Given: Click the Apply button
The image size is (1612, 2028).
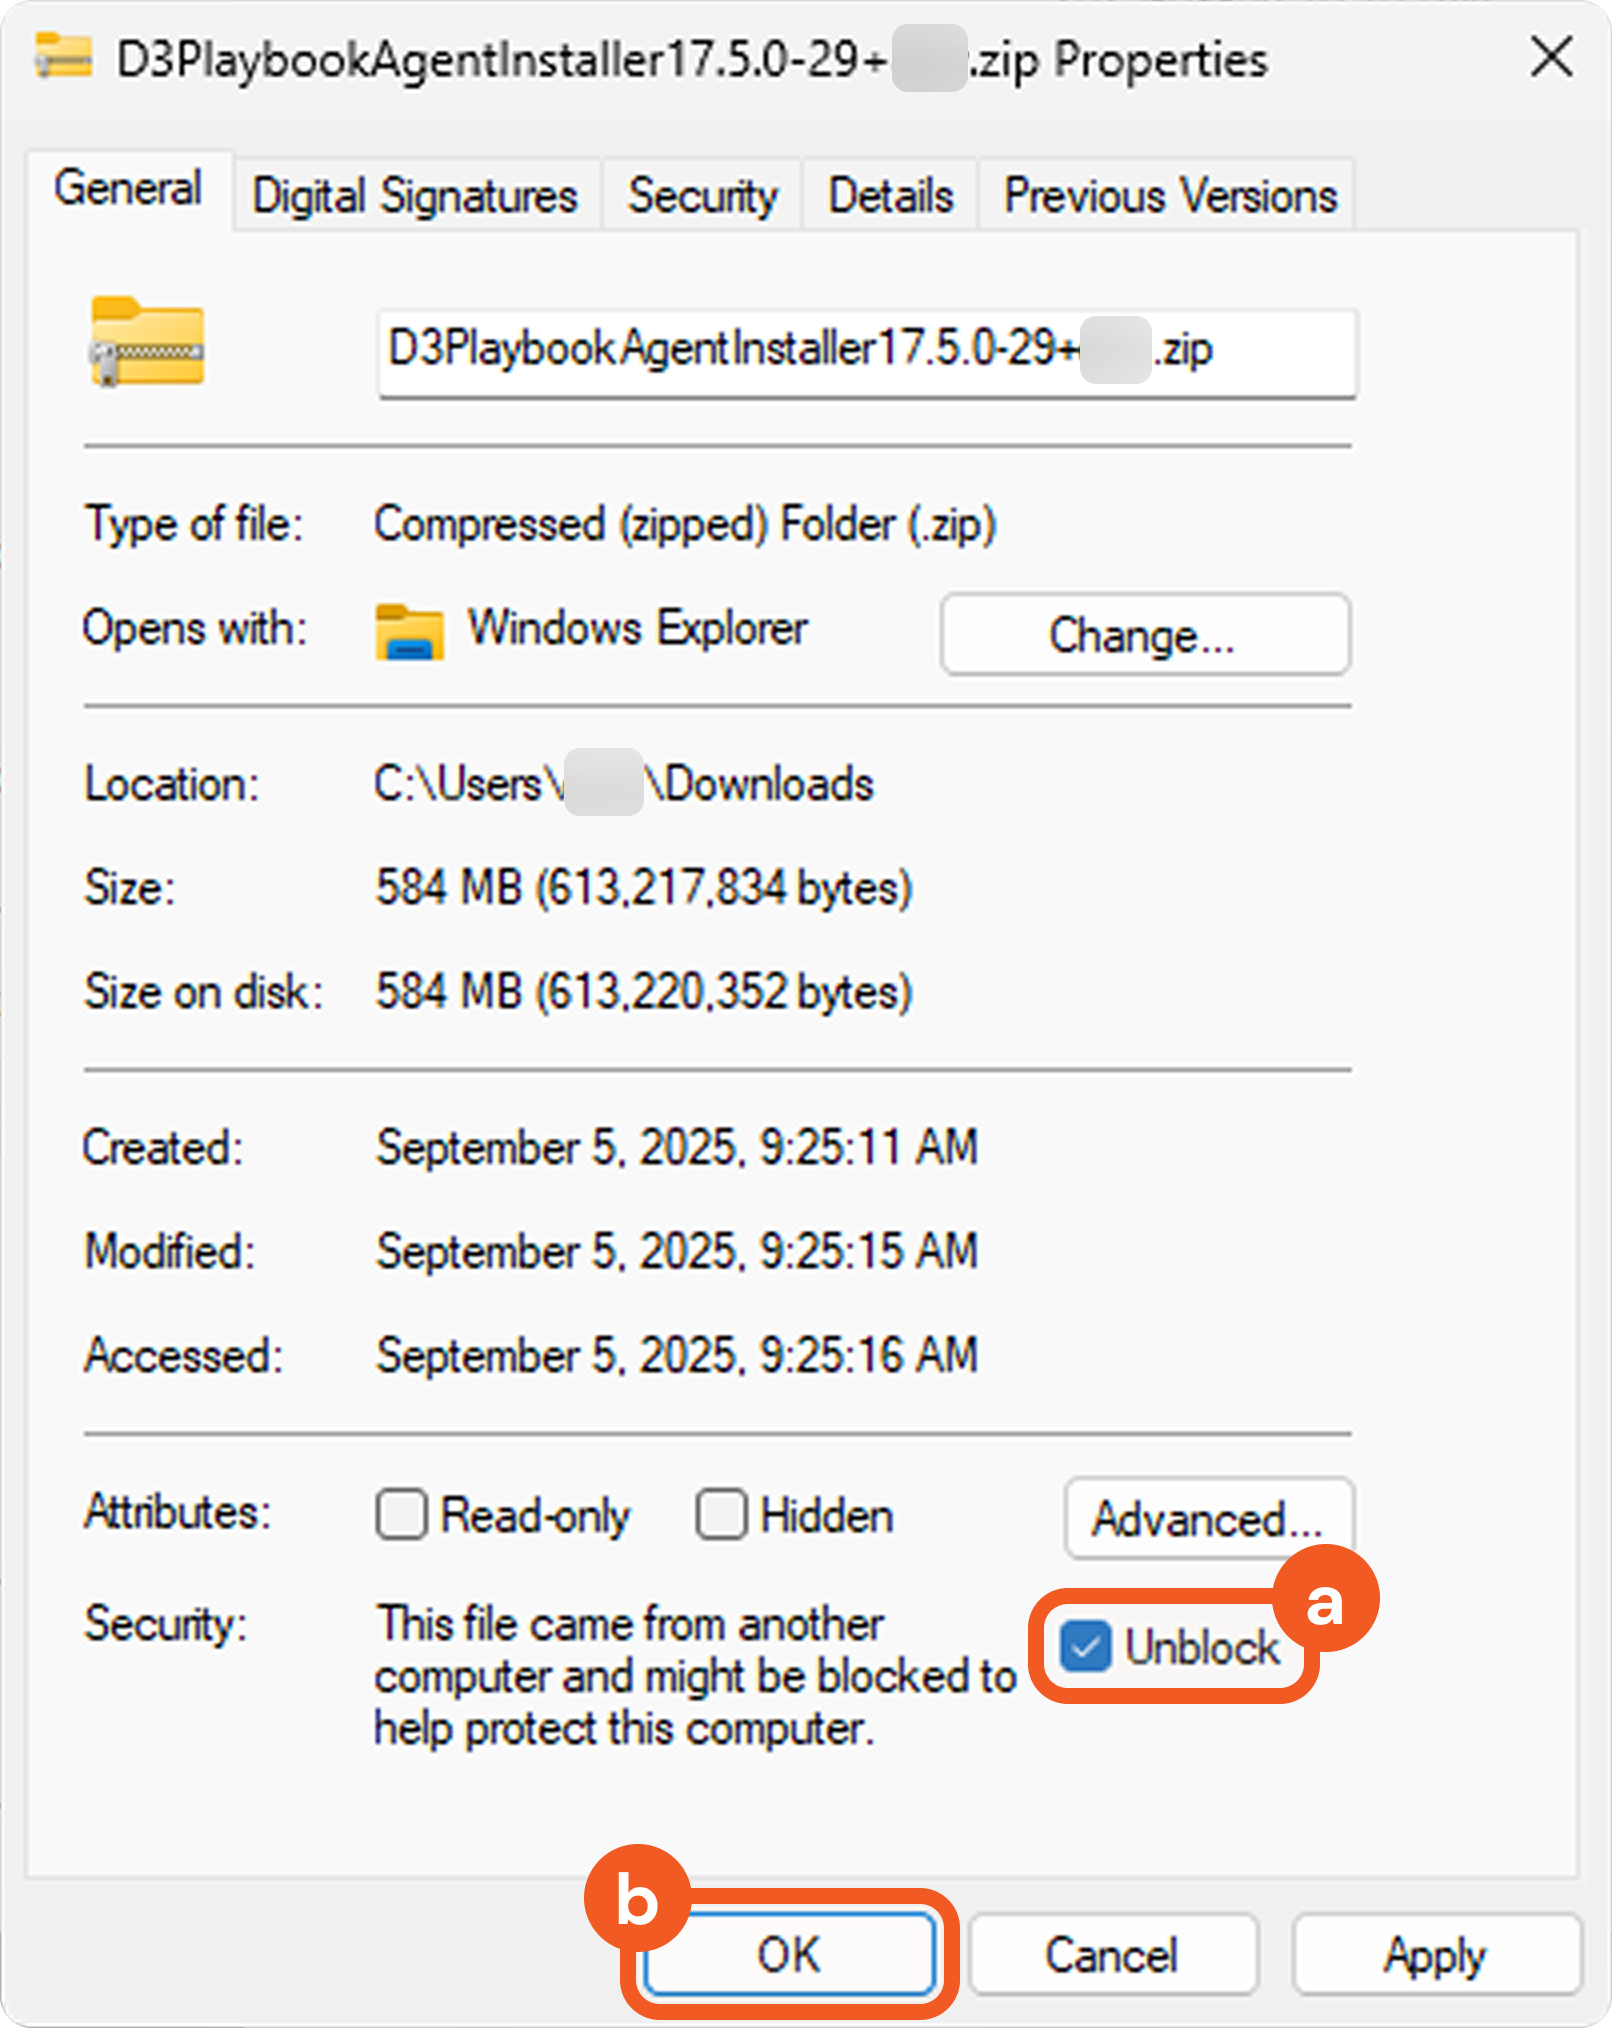Looking at the screenshot, I should [1435, 1955].
